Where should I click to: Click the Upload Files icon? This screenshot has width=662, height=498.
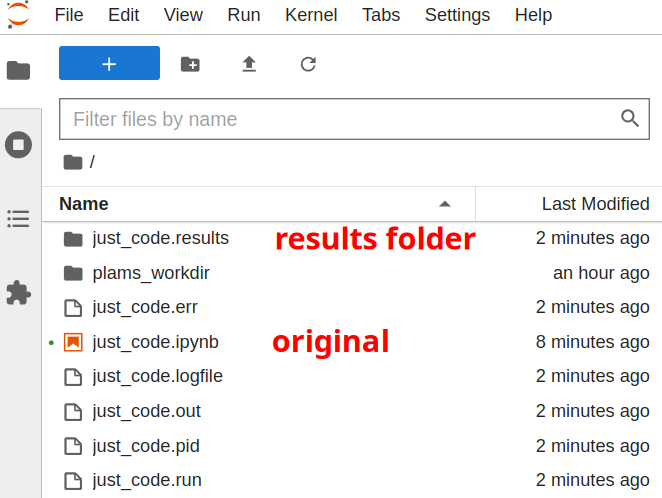(x=249, y=64)
